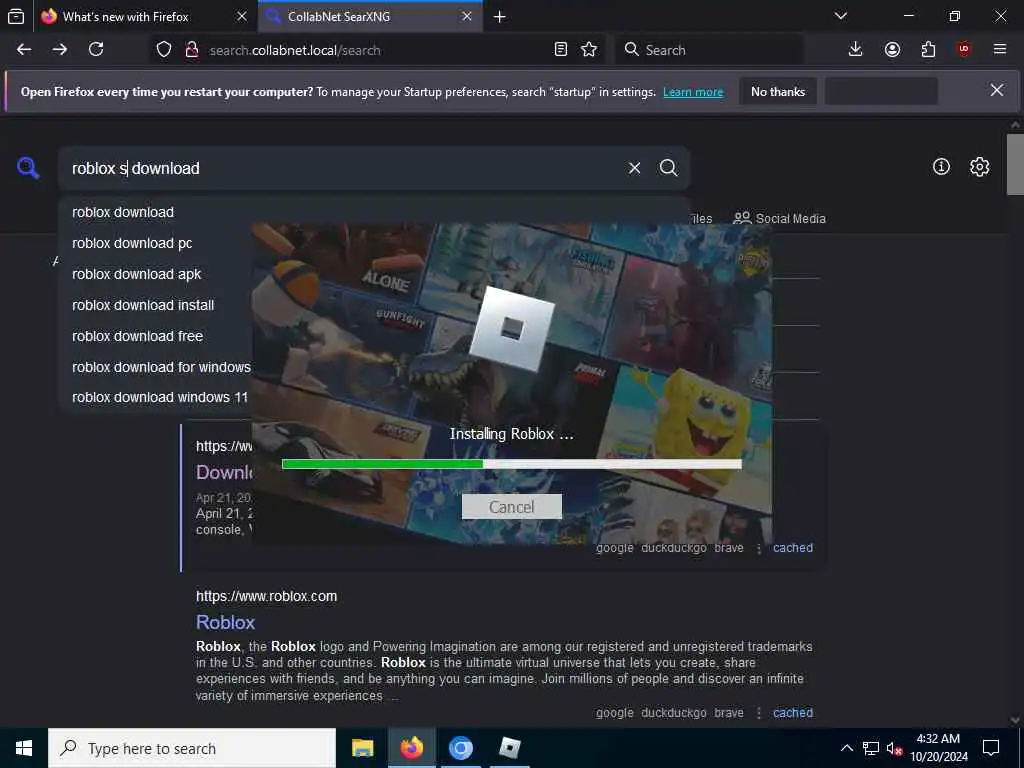Screen dimensions: 1024x768
Task: Open the taskbar clock and date
Action: (x=938, y=748)
